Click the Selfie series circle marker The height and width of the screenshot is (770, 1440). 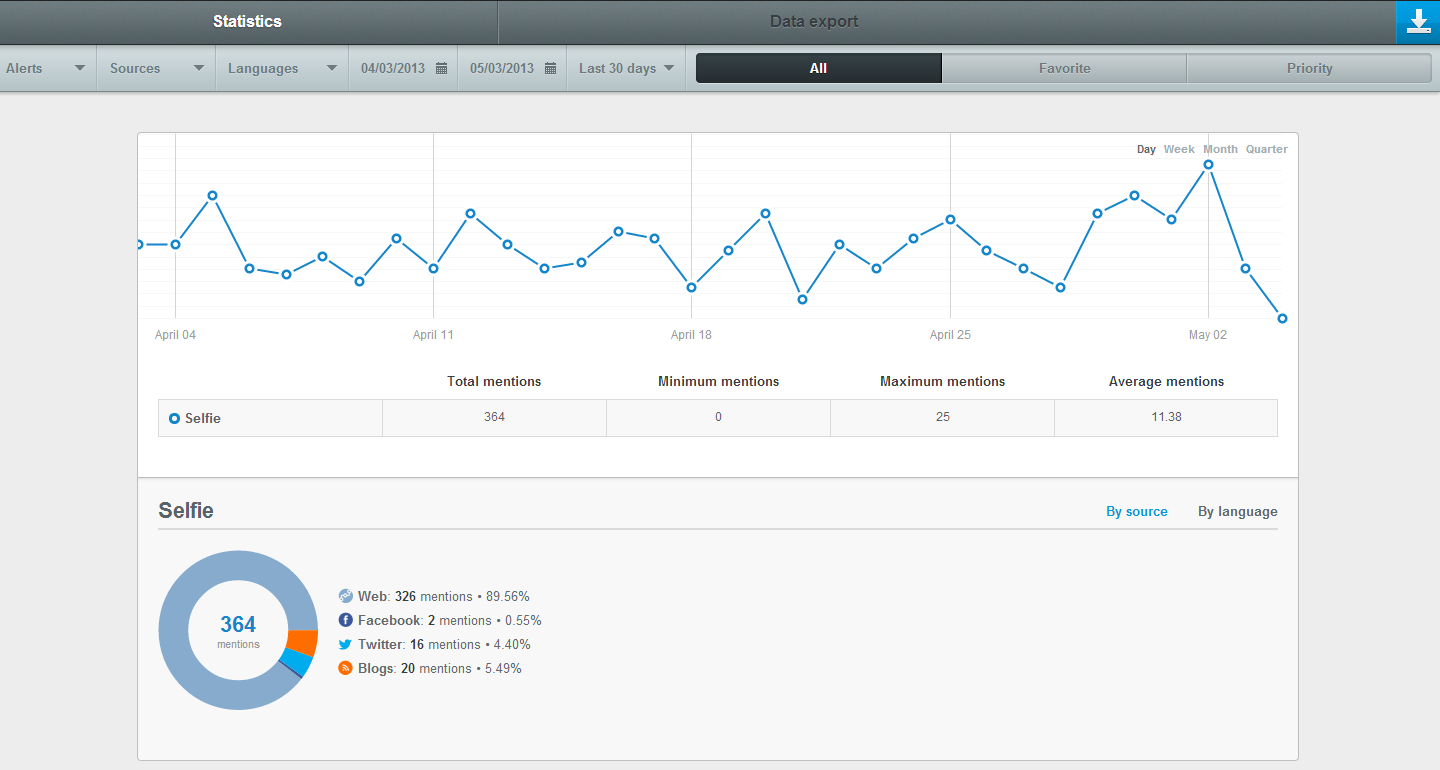174,418
